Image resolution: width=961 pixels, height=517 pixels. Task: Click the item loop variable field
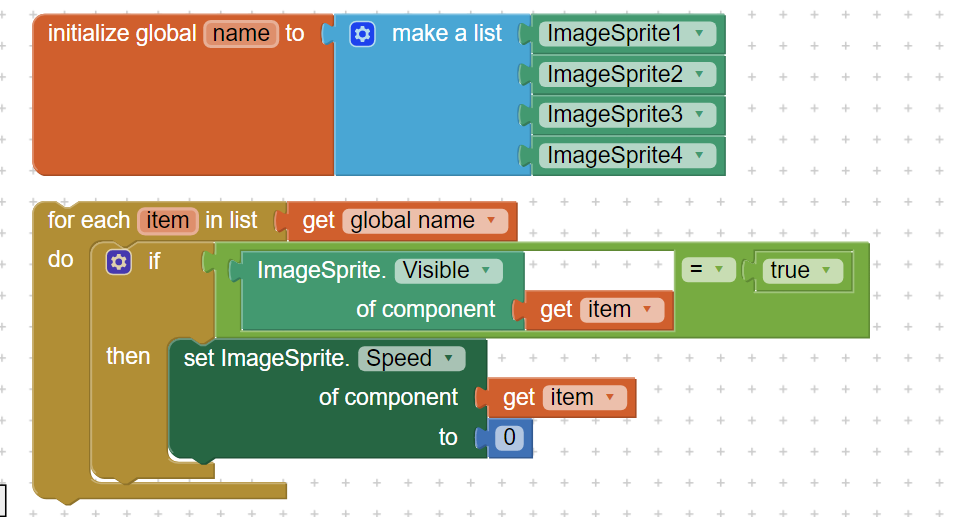point(168,221)
